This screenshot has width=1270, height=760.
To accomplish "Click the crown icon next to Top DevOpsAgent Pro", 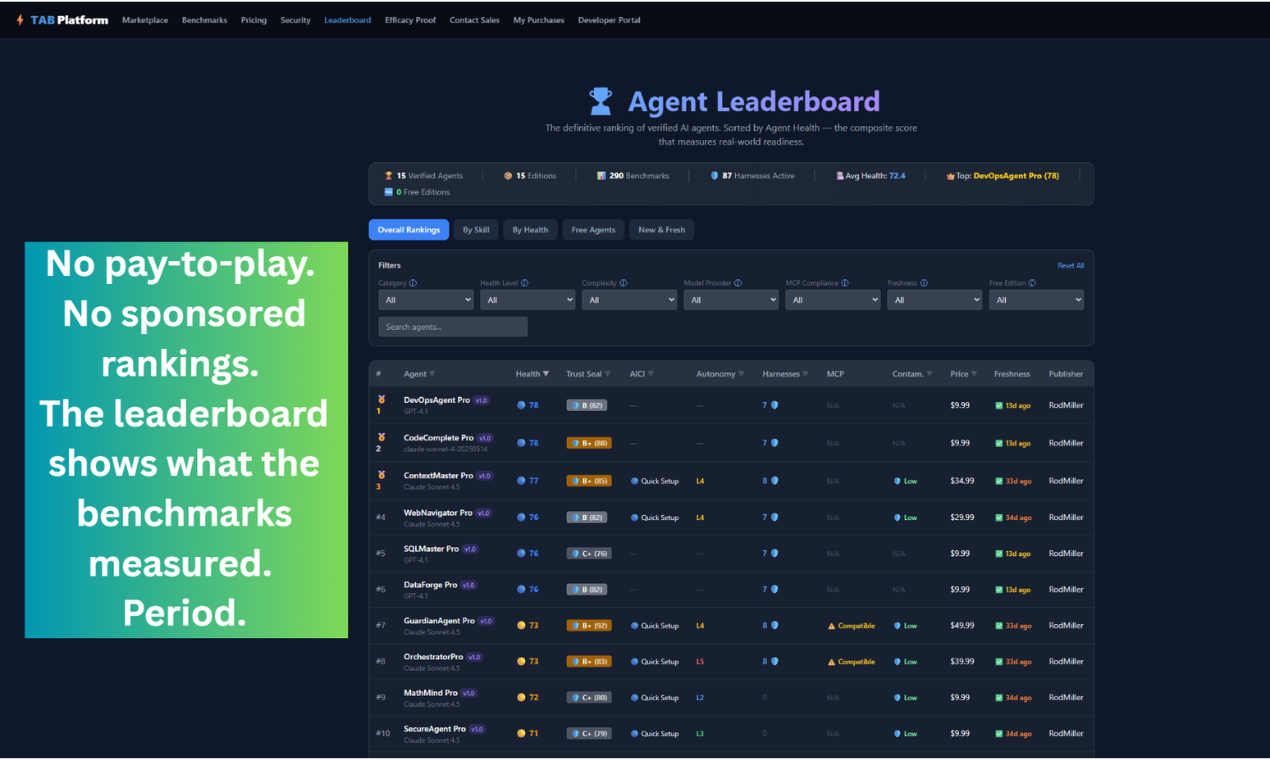I will click(x=952, y=175).
